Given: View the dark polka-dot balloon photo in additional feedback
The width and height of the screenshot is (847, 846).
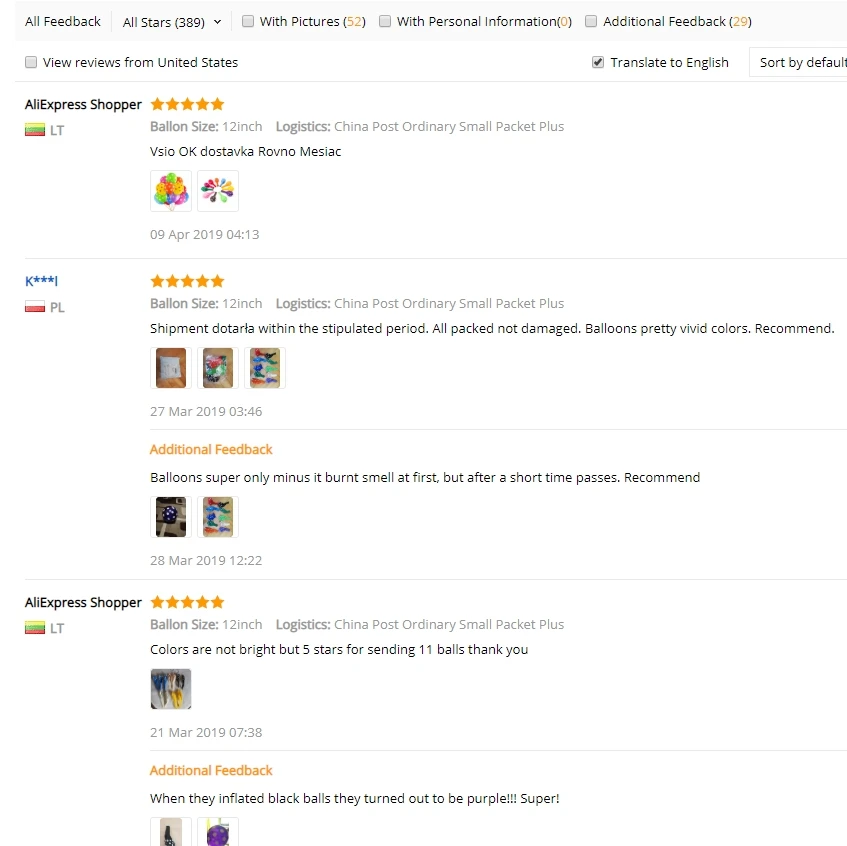Looking at the screenshot, I should 171,517.
